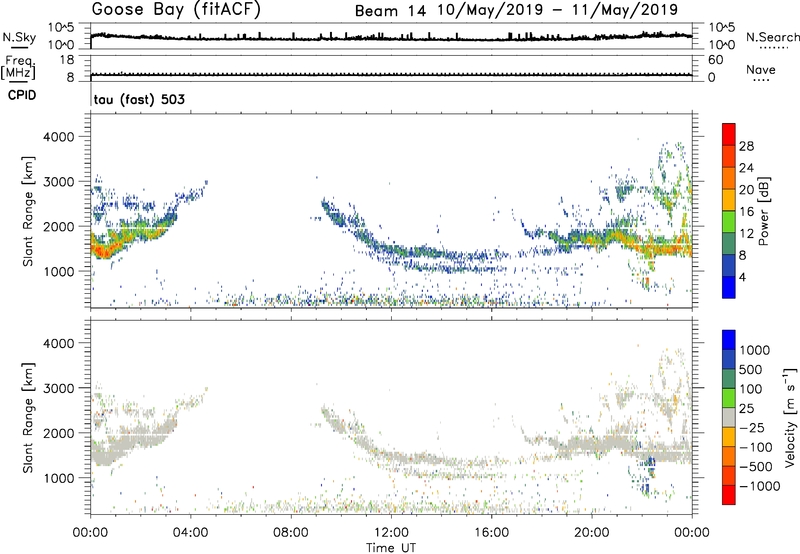The width and height of the screenshot is (800, 554).
Task: Click the 'tau (fast) 503' CPID text
Action: 139,99
